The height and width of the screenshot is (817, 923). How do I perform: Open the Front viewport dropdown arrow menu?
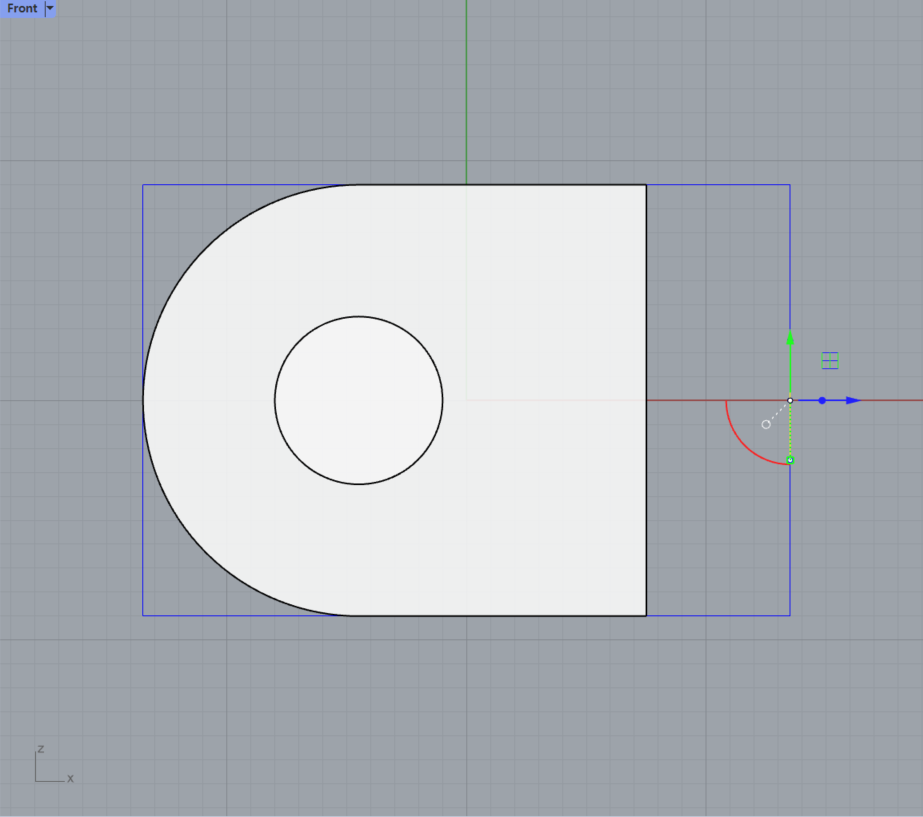coord(50,8)
